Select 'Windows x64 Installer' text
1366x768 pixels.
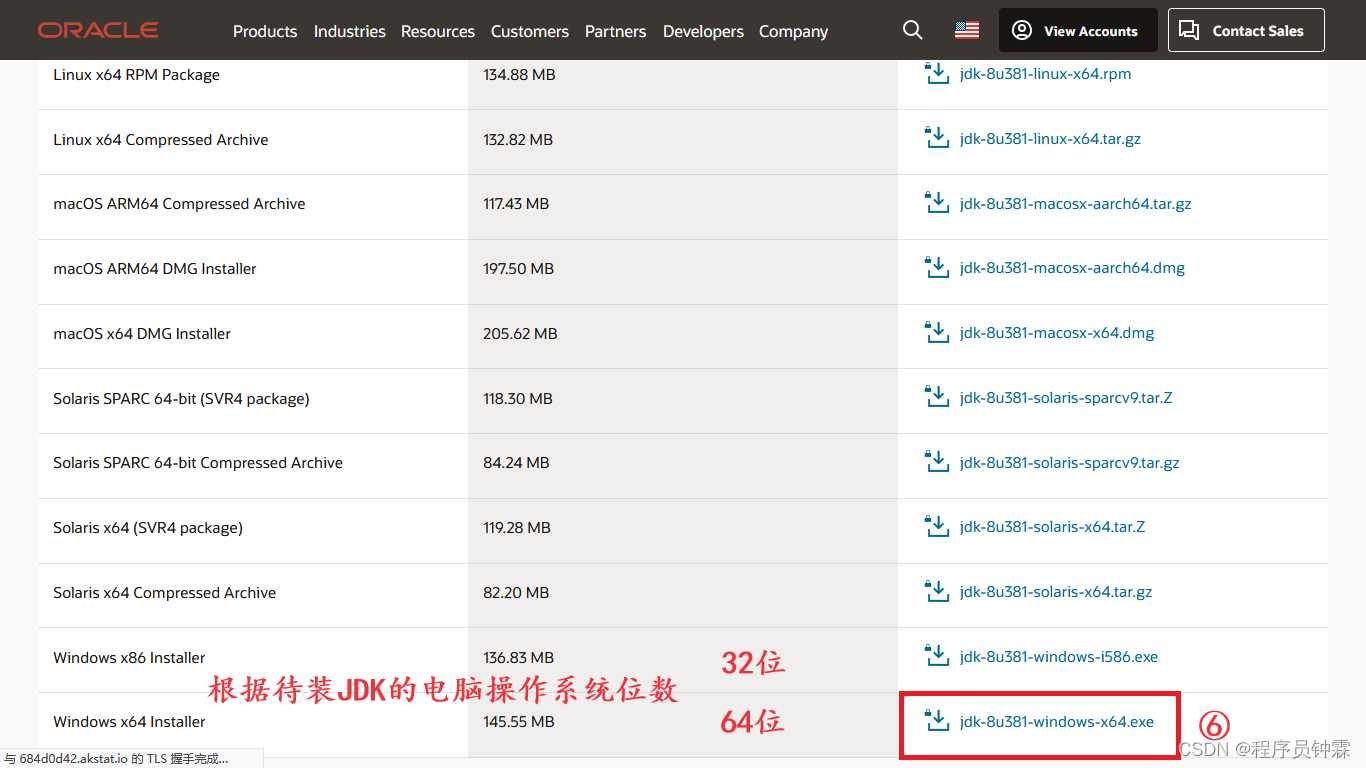tap(129, 722)
